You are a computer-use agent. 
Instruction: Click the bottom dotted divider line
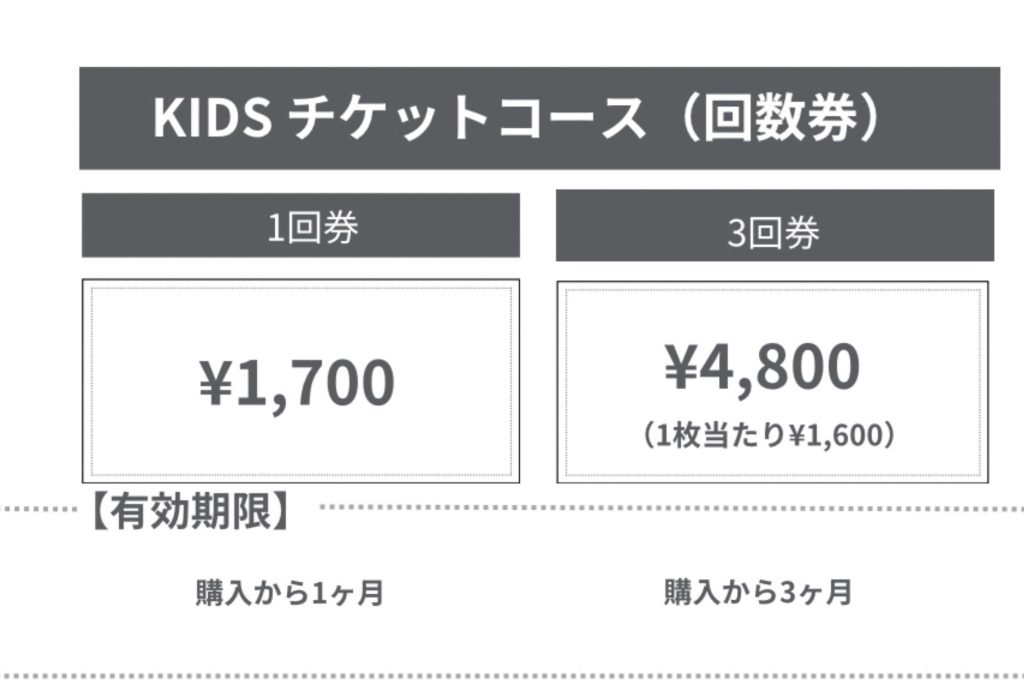coord(512,676)
